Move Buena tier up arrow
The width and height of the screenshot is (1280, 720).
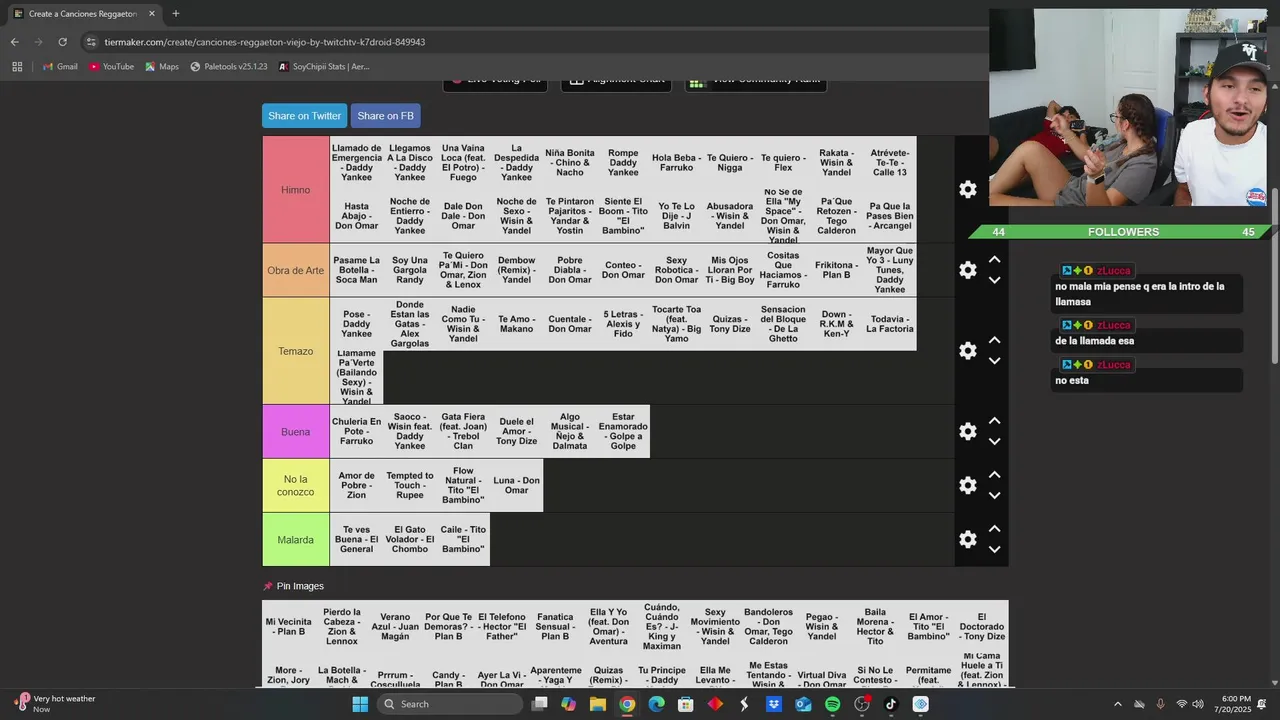coord(994,421)
